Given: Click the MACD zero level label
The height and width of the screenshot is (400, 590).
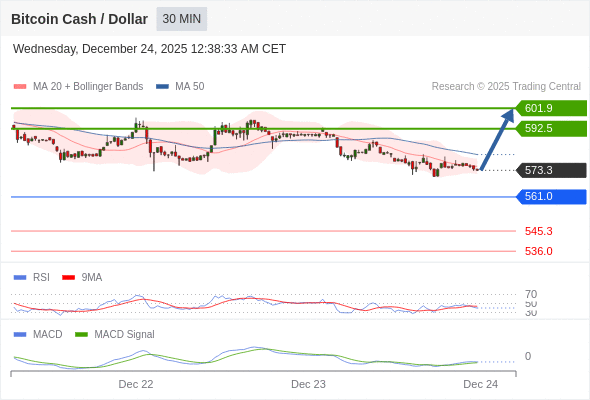Looking at the screenshot, I should click(x=528, y=356).
